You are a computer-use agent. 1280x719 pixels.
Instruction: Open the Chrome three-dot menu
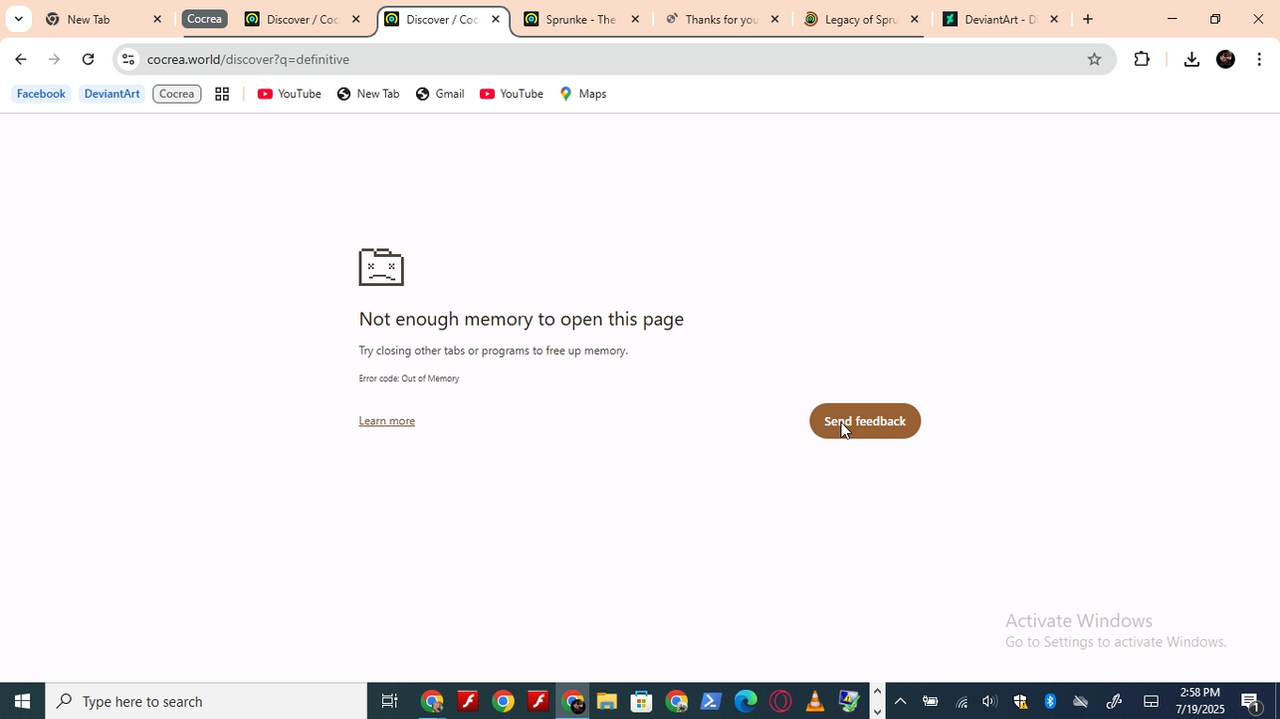(1259, 59)
